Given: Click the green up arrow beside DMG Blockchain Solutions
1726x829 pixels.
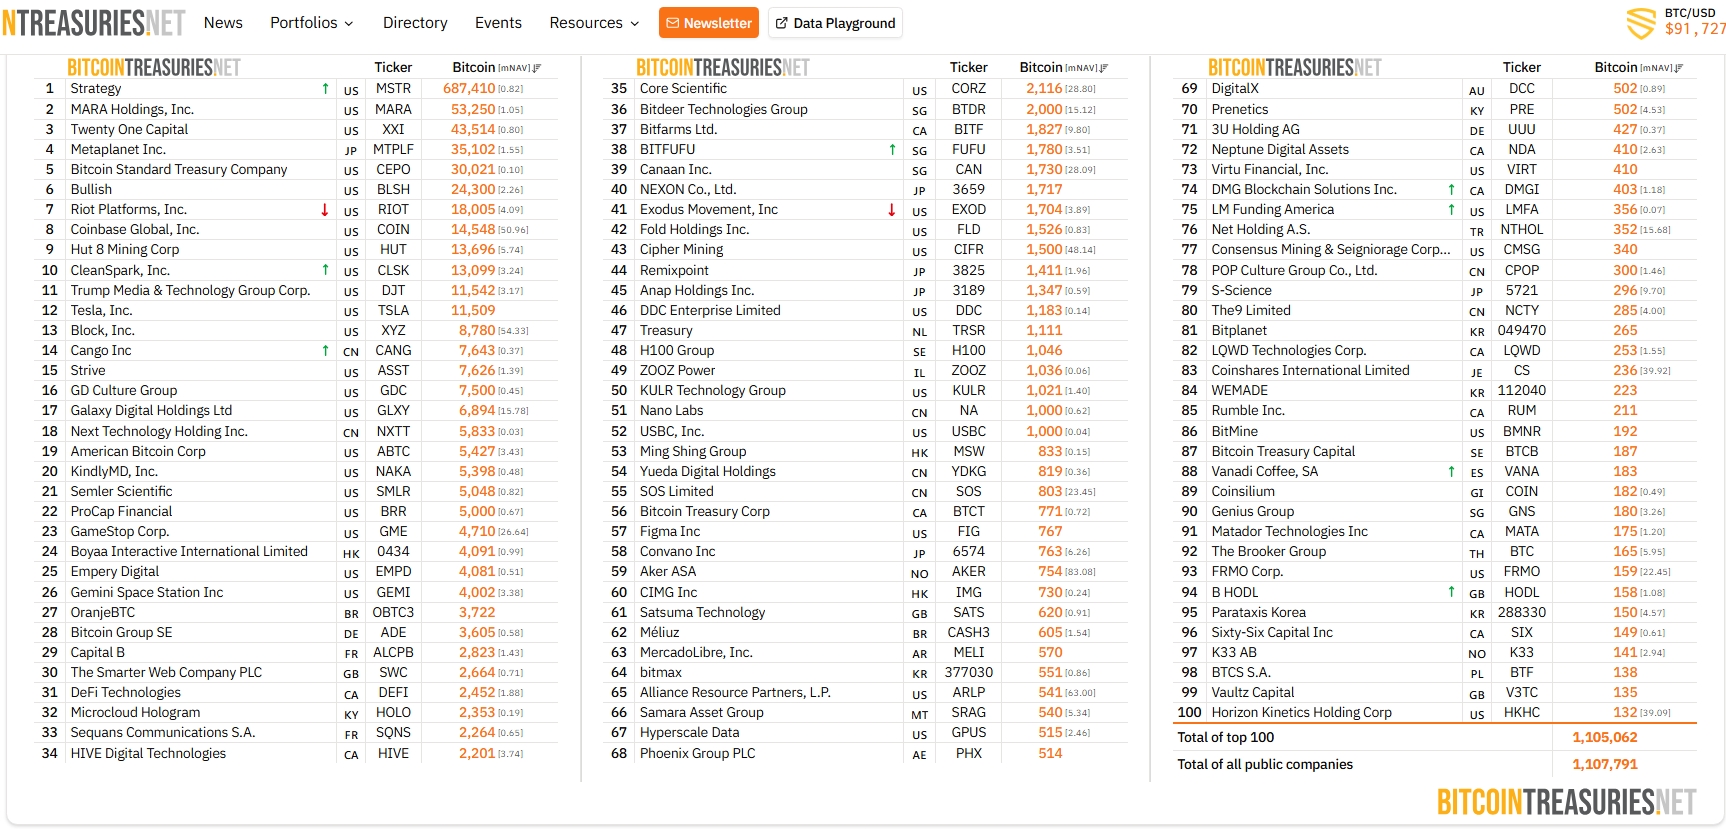Looking at the screenshot, I should point(1451,190).
